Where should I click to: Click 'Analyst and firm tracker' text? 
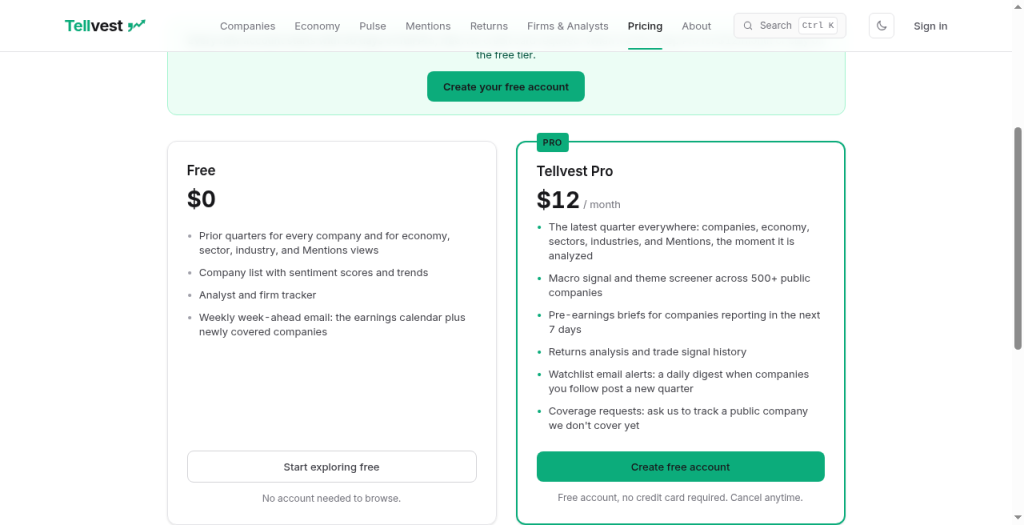pyautogui.click(x=257, y=295)
